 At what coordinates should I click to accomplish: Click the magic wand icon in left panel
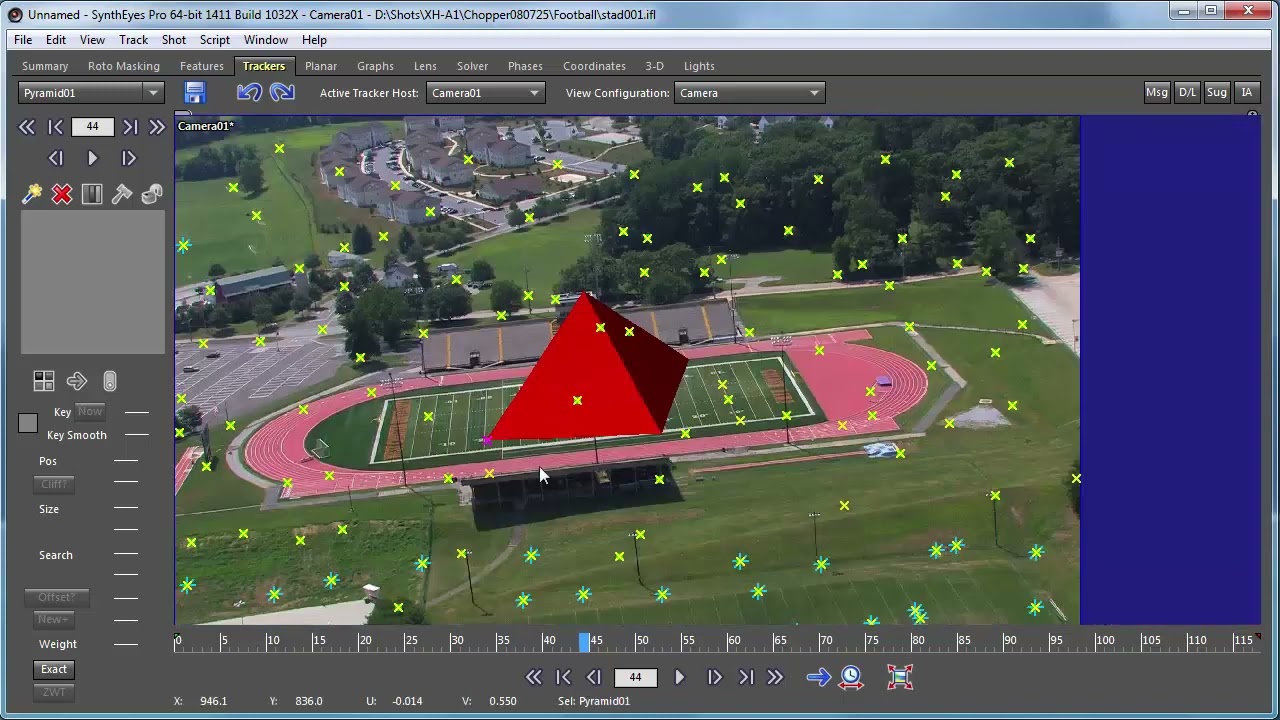pos(32,194)
